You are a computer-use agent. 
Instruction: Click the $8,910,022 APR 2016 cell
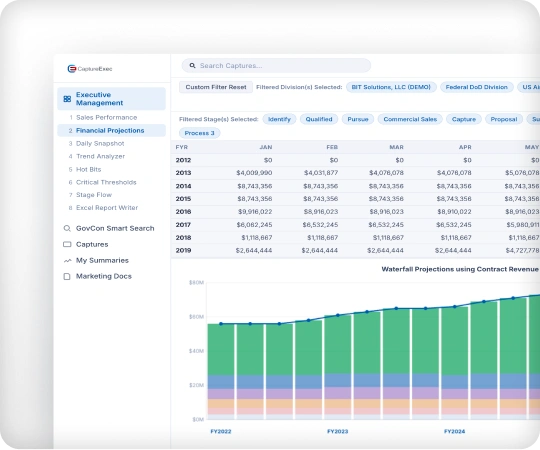click(454, 212)
